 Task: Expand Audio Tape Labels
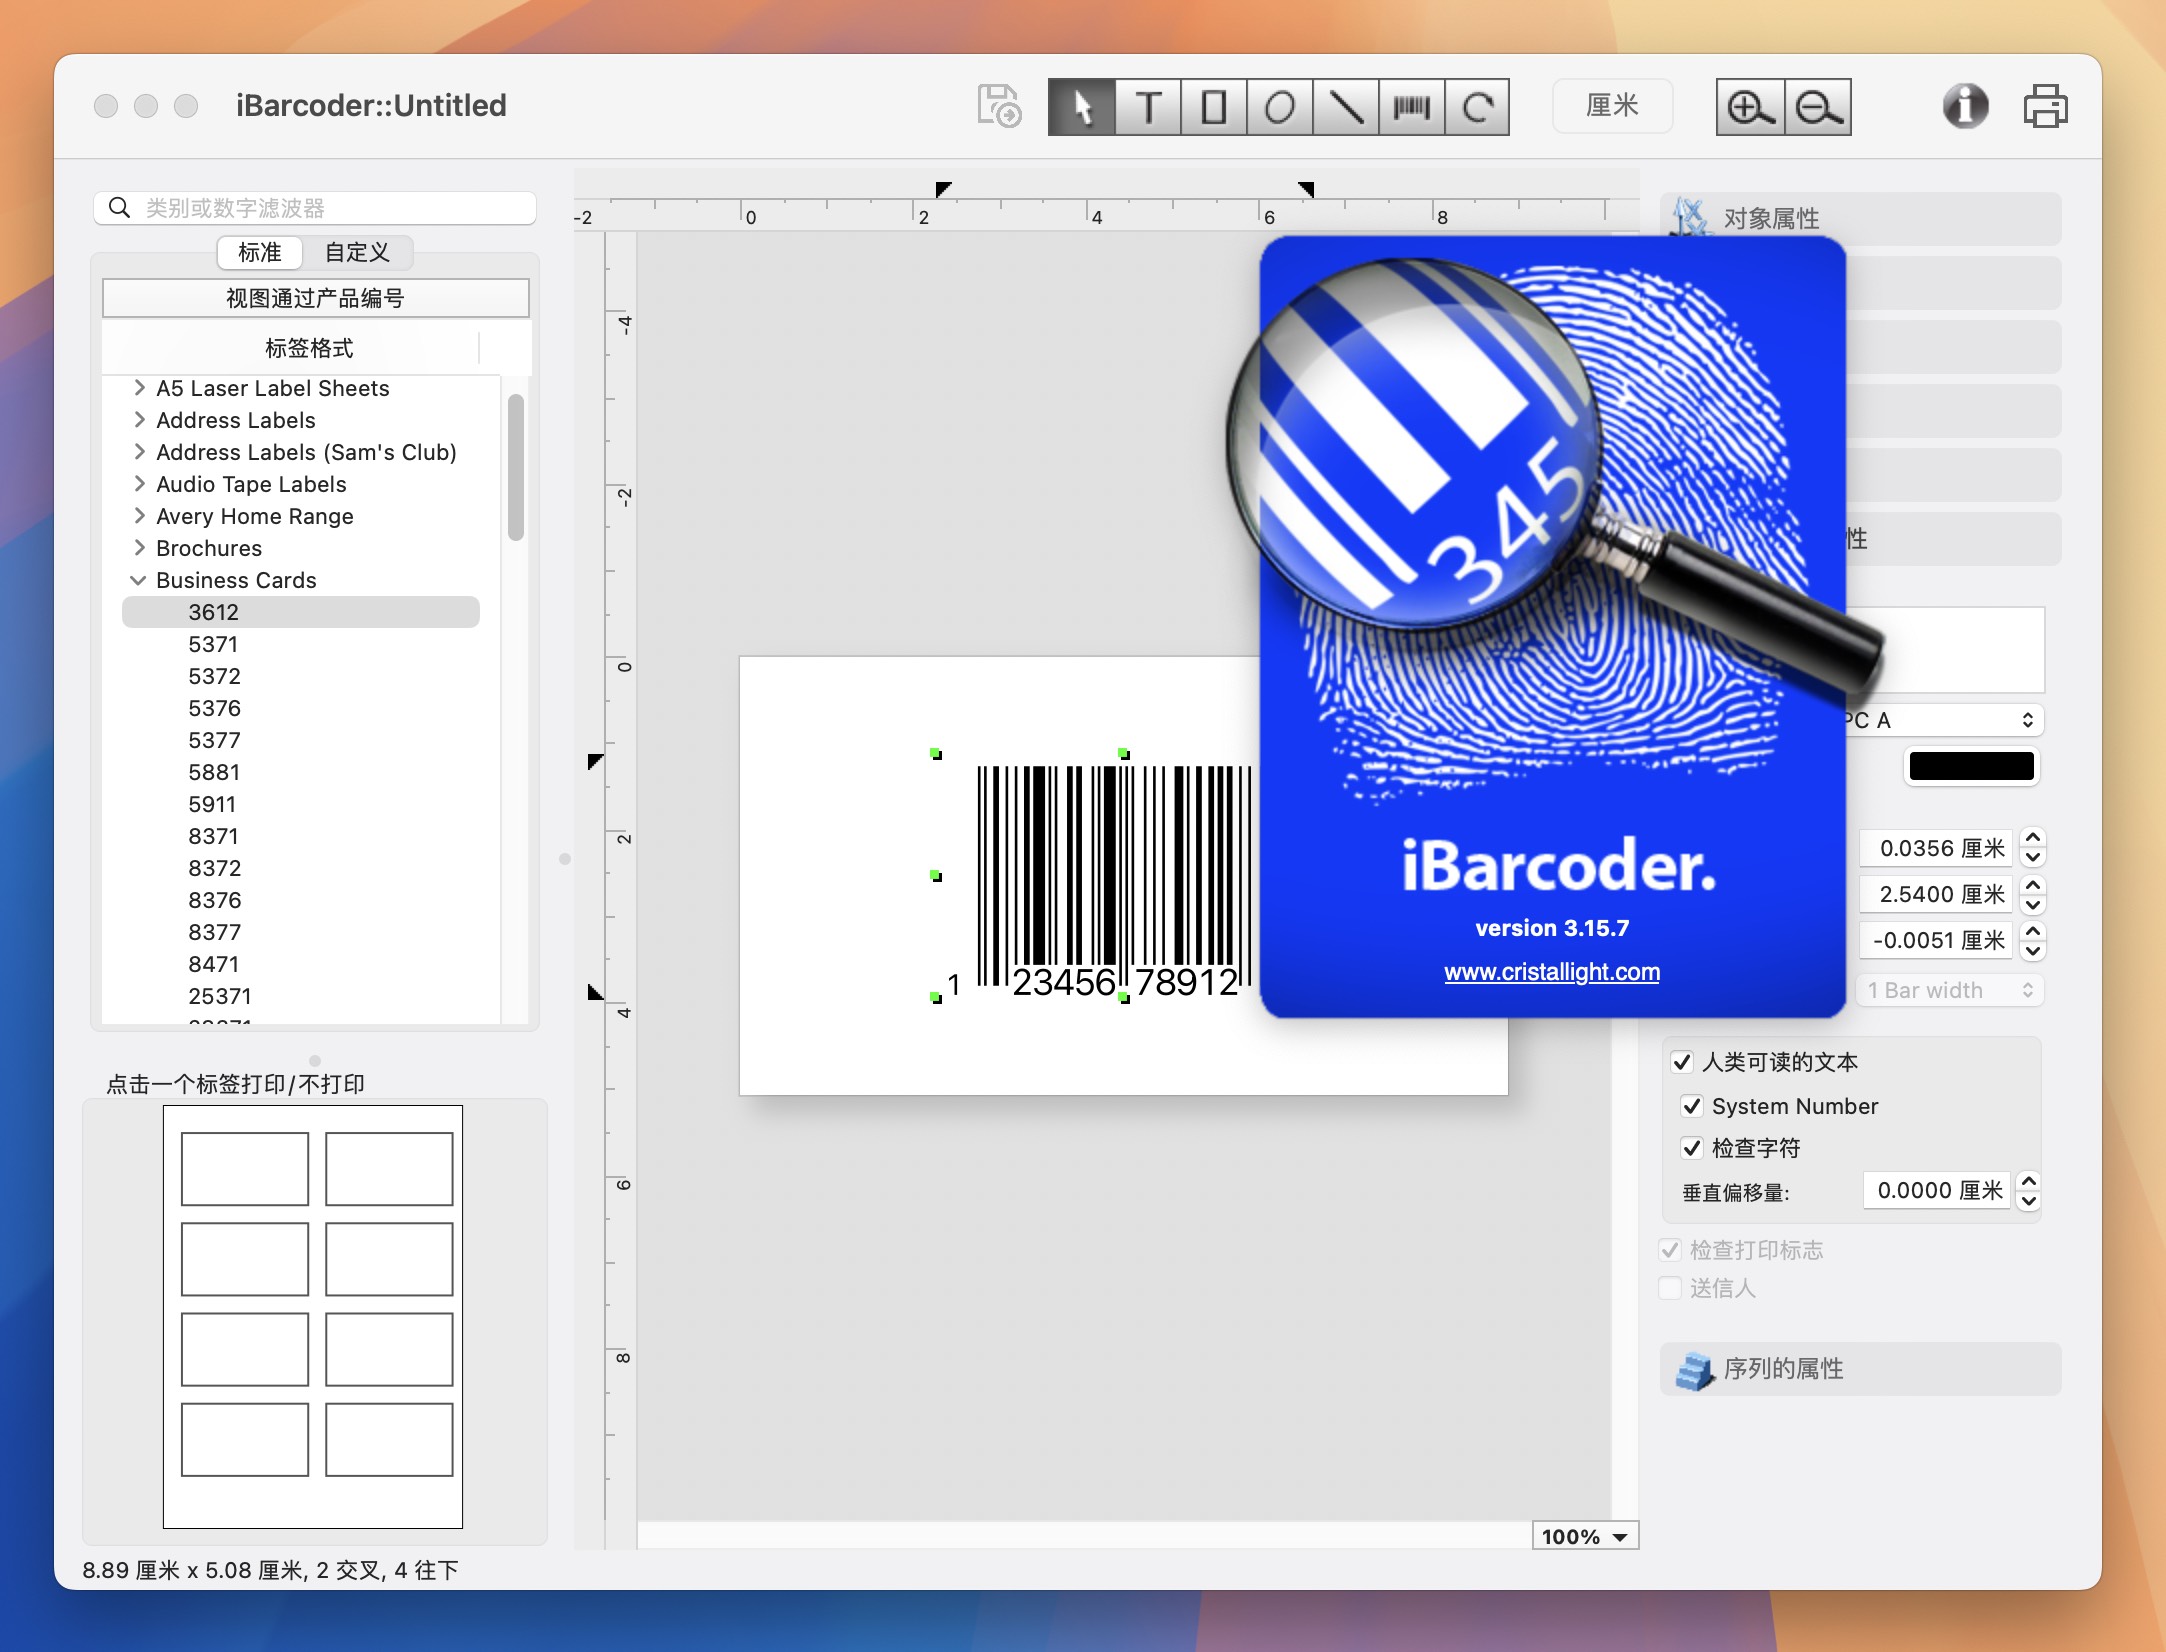click(139, 484)
